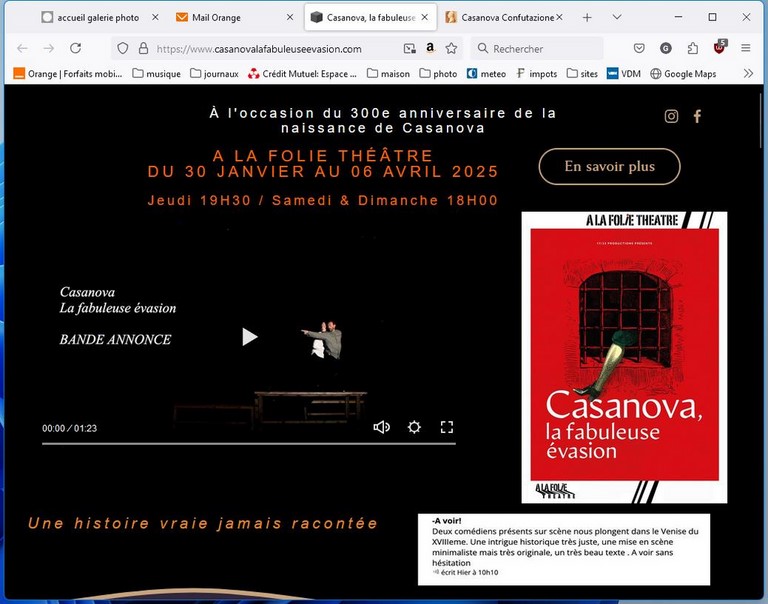The image size is (768, 604).
Task: Open the Casanova red poster image
Action: pos(624,357)
